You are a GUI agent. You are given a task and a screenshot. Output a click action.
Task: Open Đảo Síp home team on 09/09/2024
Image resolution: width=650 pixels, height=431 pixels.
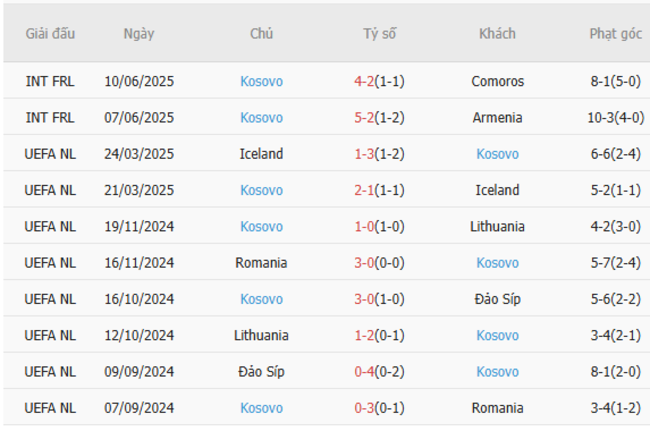tap(261, 371)
